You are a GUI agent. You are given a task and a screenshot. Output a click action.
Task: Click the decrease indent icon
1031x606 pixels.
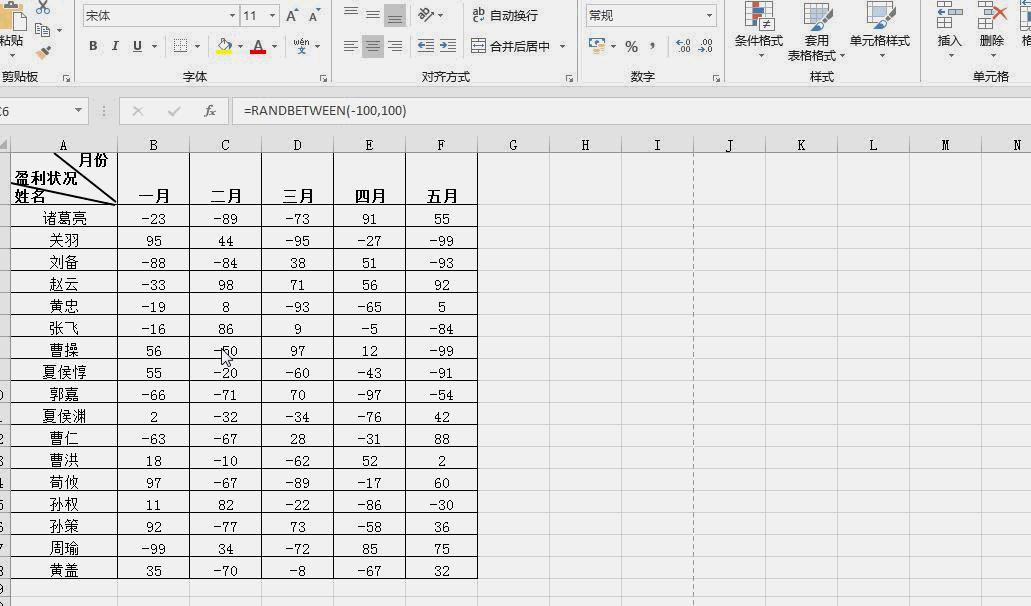click(423, 46)
